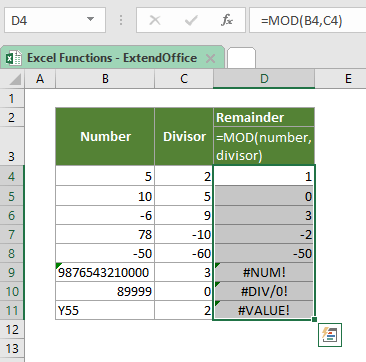Select cell with 9876543210000
Viewport: 366px width, 362px height.
tap(105, 272)
